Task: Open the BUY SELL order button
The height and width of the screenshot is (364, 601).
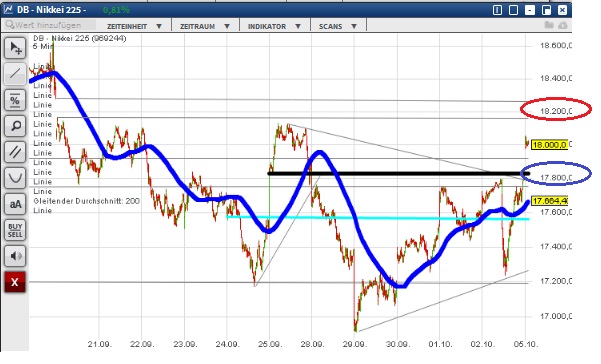Action: [15, 230]
